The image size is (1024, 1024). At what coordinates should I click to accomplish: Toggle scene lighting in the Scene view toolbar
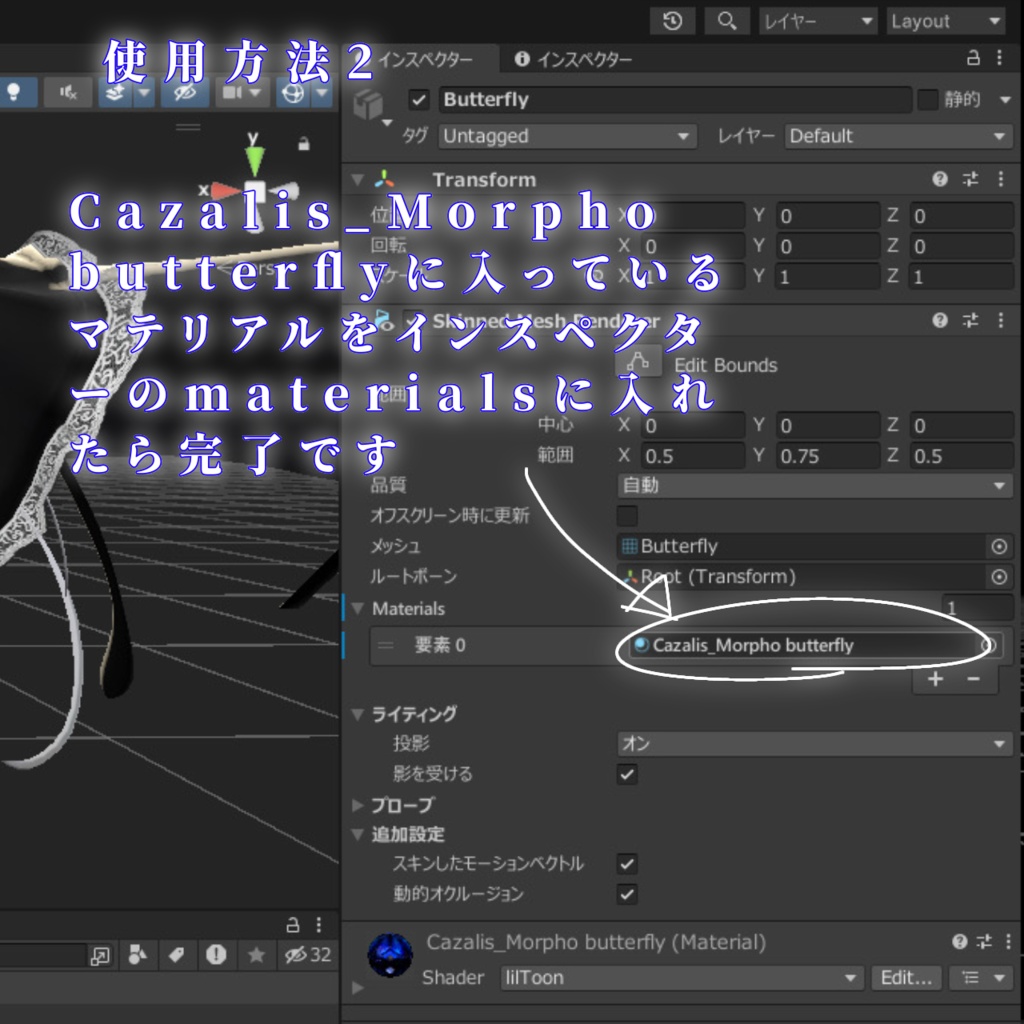(15, 92)
